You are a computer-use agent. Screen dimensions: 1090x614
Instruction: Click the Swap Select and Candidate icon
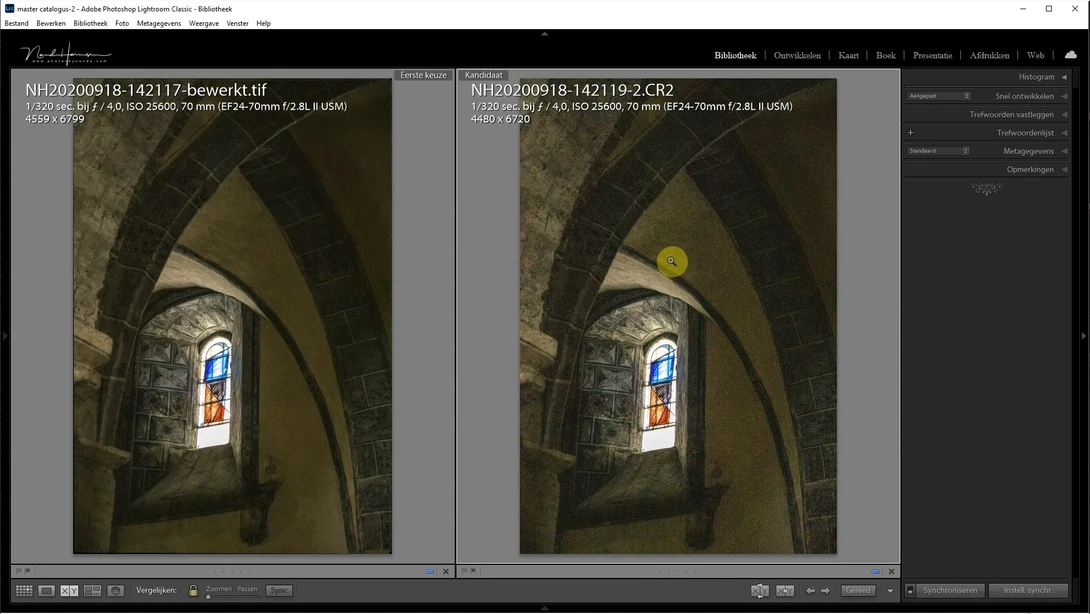click(760, 590)
